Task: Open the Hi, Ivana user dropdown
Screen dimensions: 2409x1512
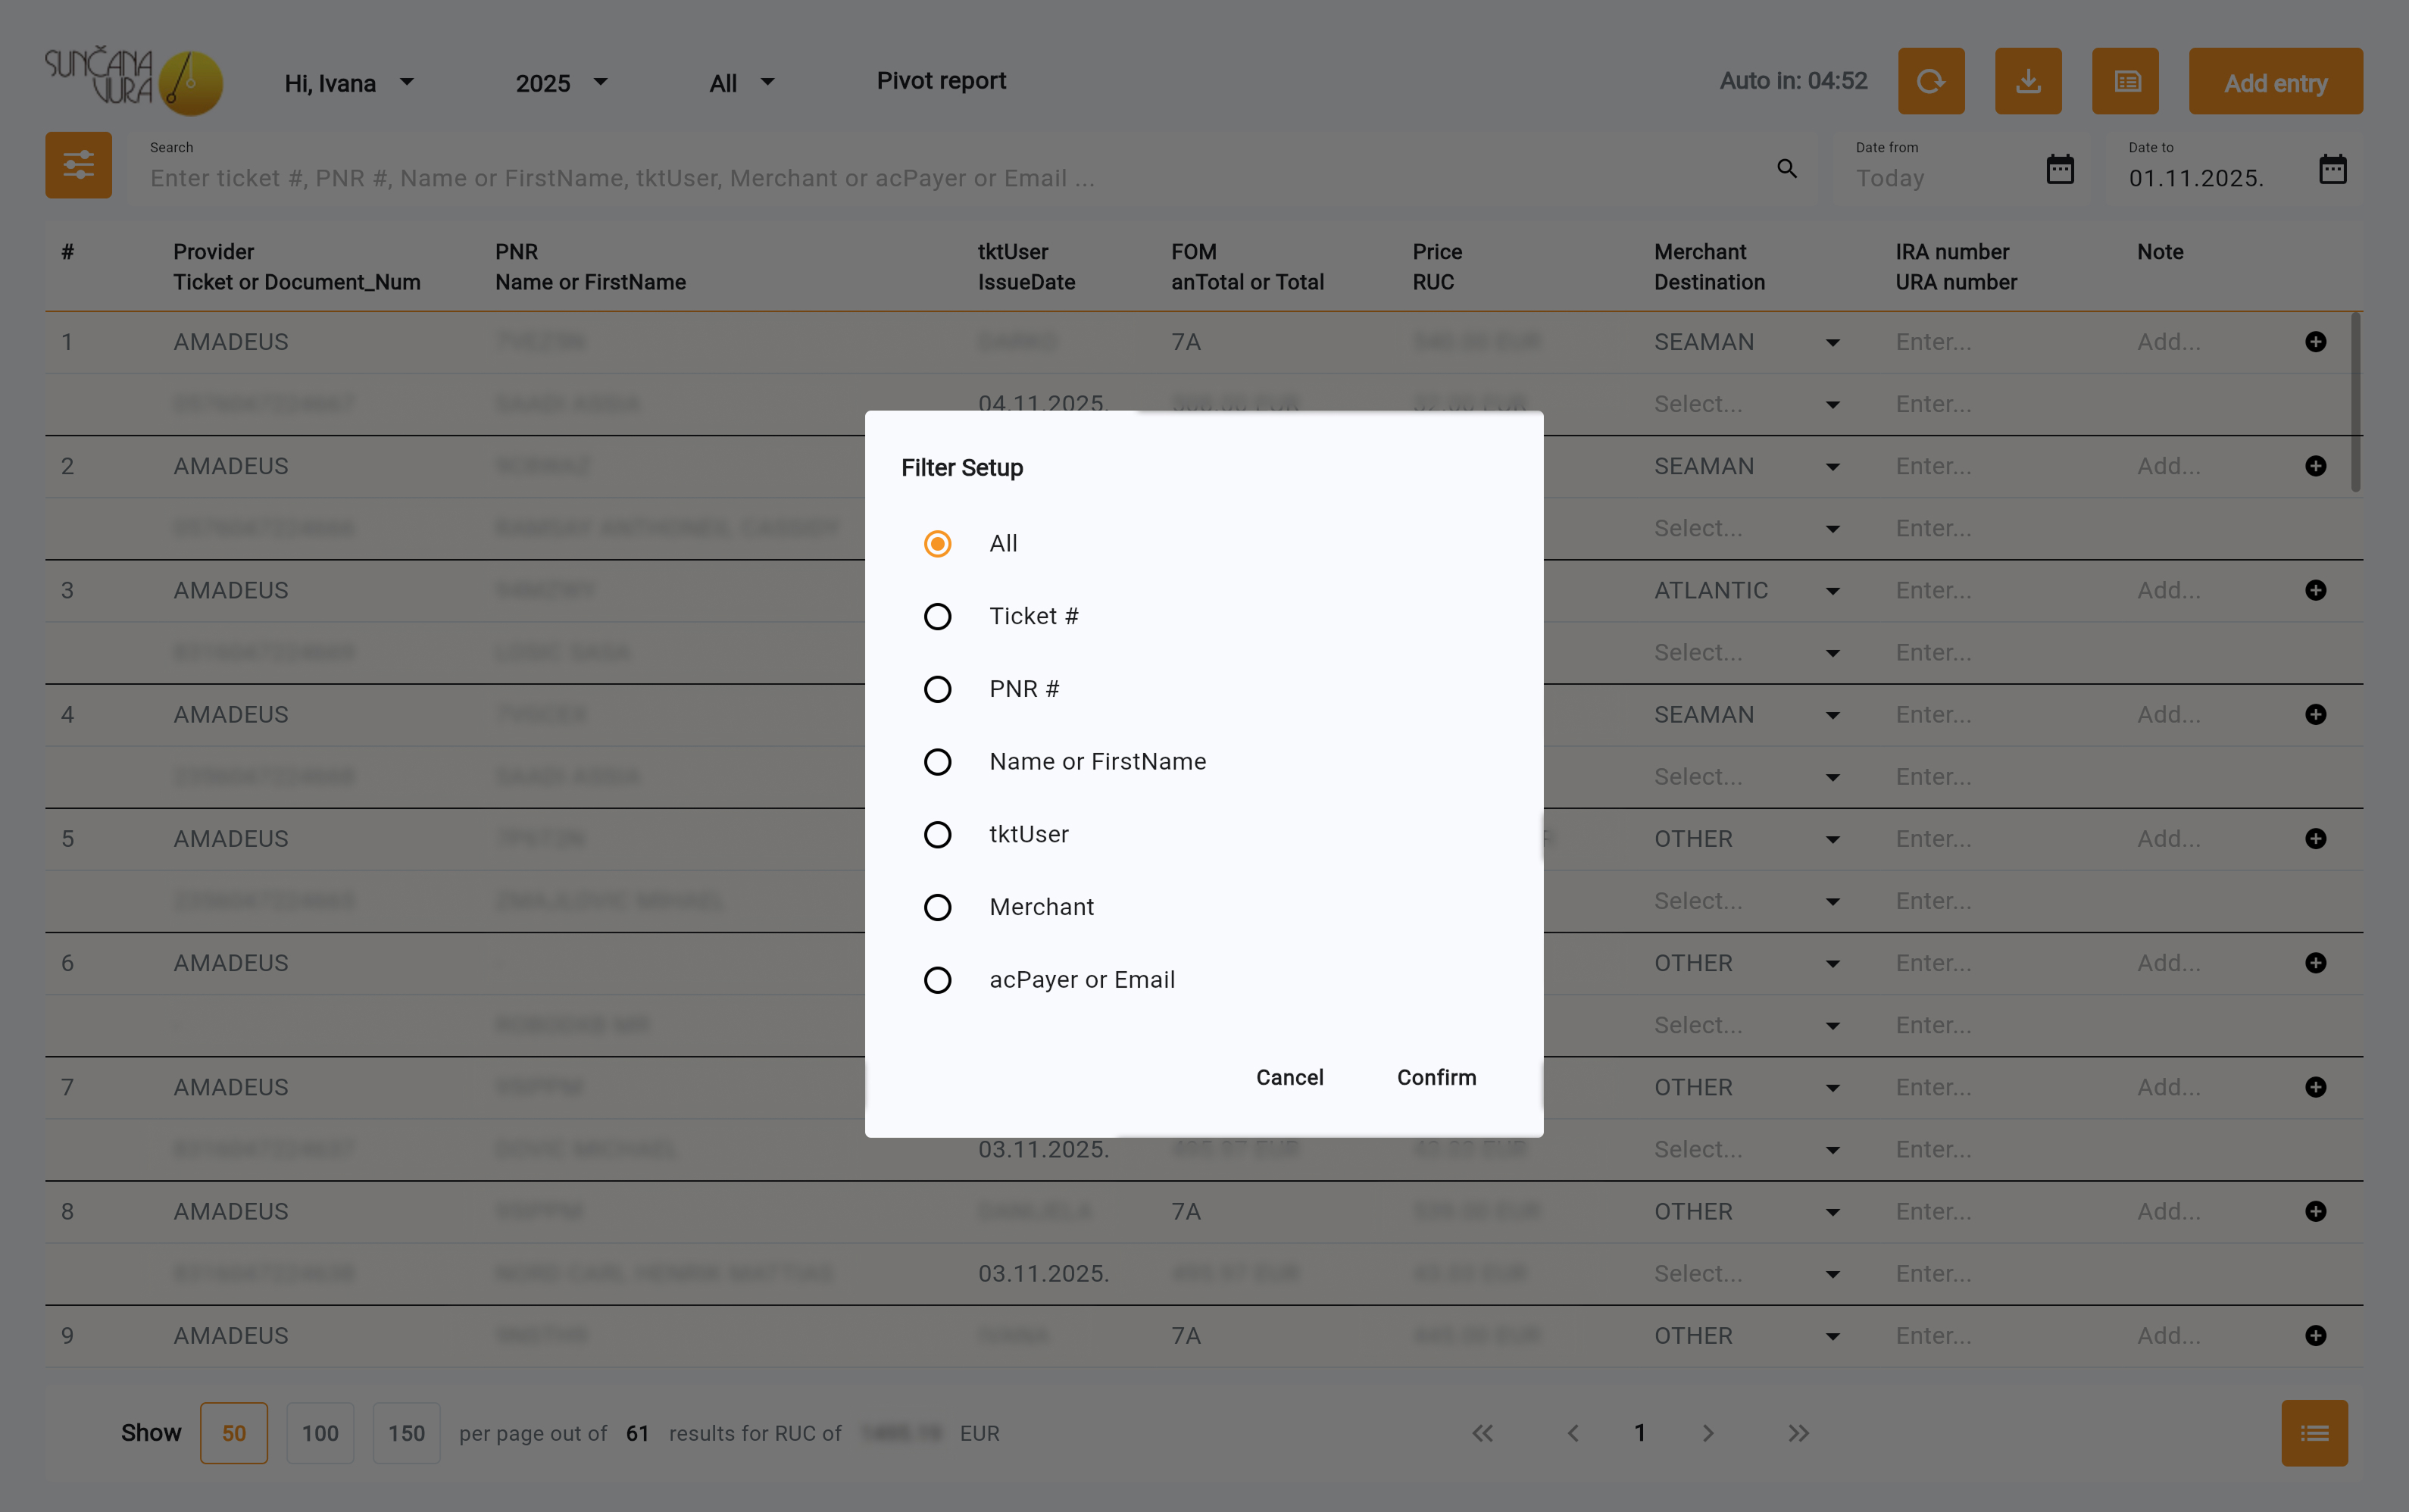Action: [349, 83]
